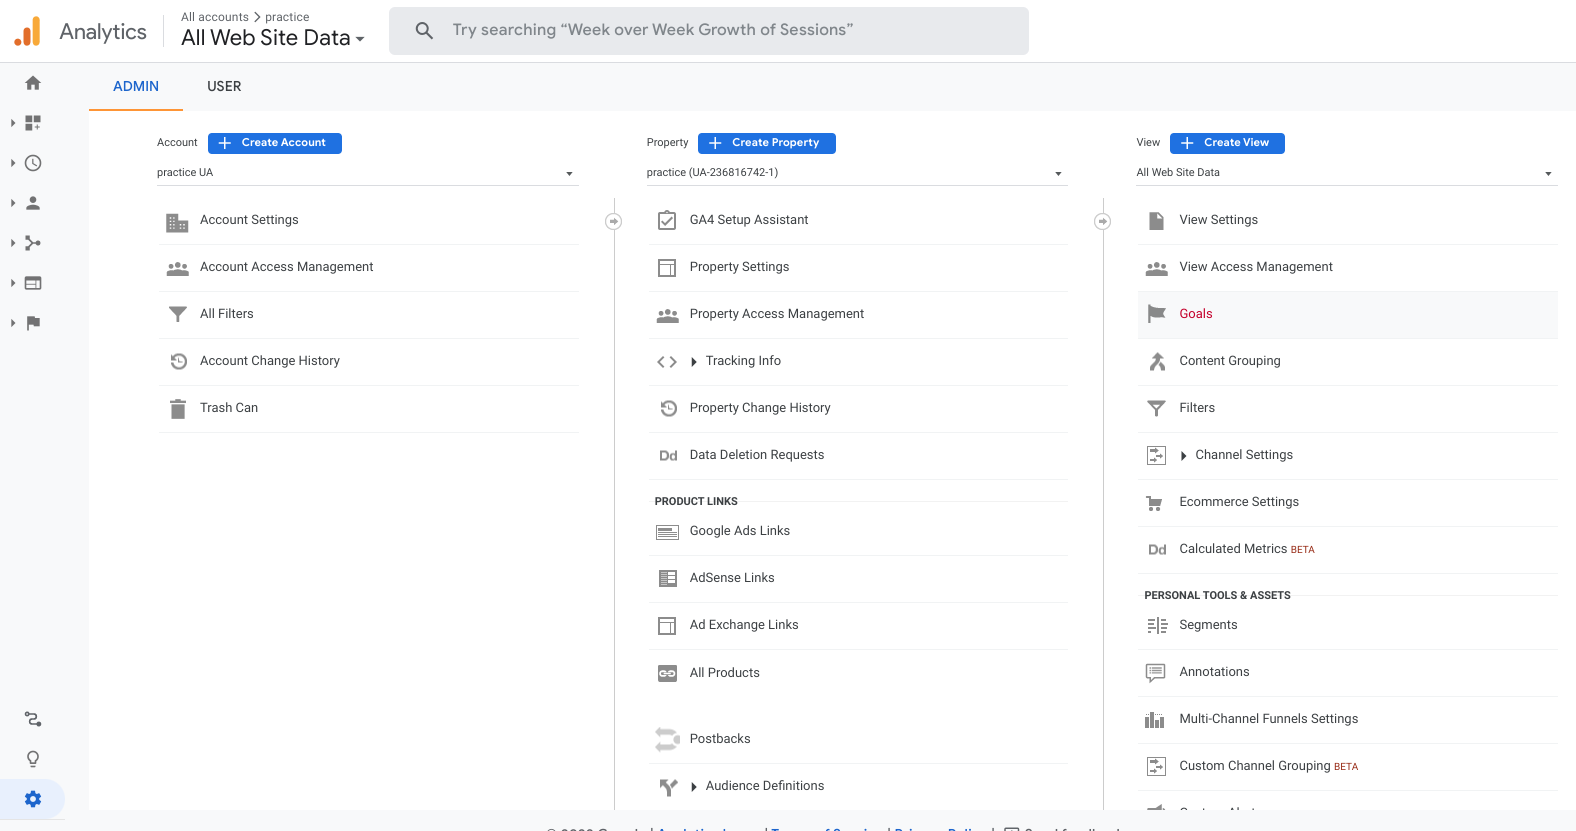Open the practice UA account dropdown
The height and width of the screenshot is (831, 1576).
pos(366,172)
